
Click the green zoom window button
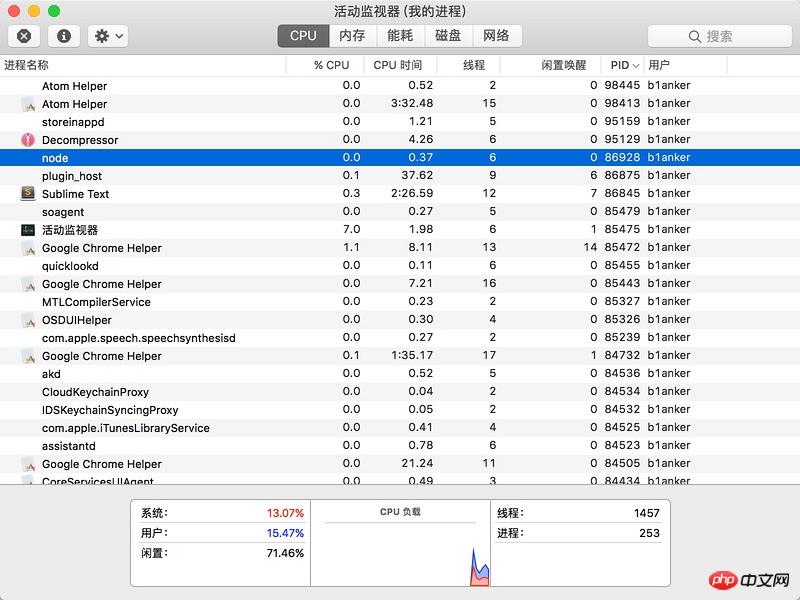(54, 11)
